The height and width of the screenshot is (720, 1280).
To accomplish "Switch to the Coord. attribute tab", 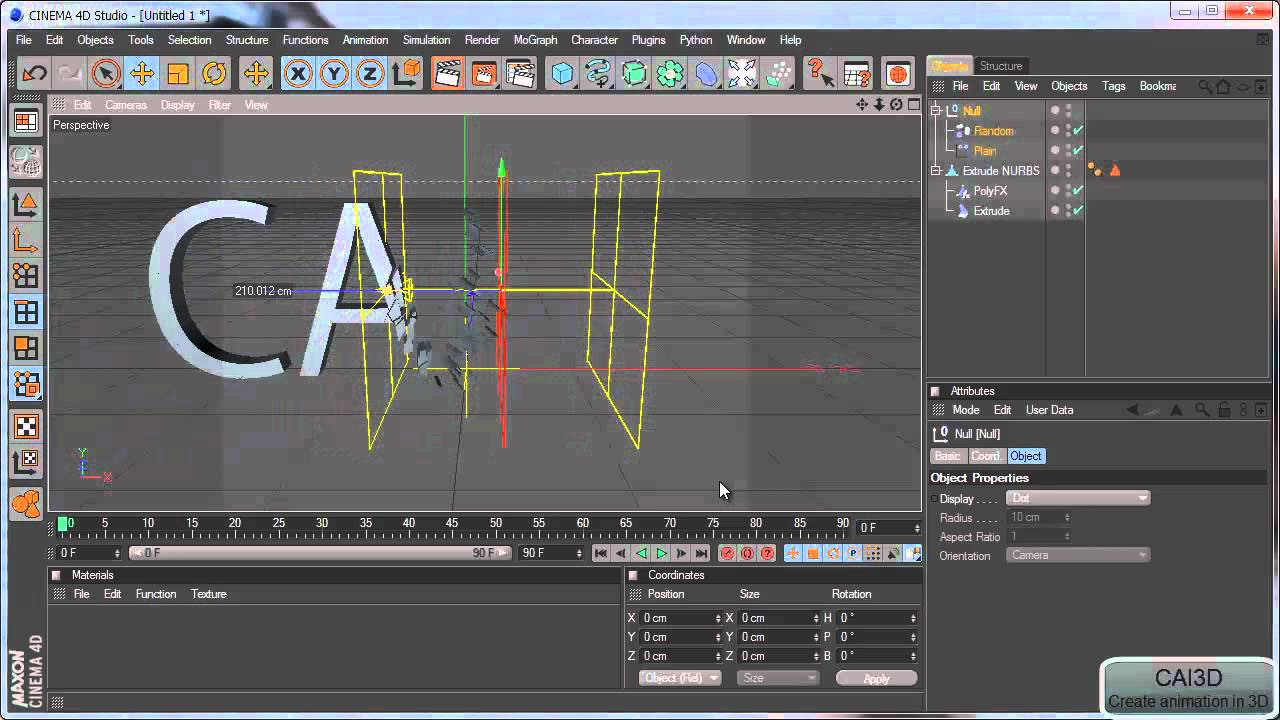I will pos(985,456).
